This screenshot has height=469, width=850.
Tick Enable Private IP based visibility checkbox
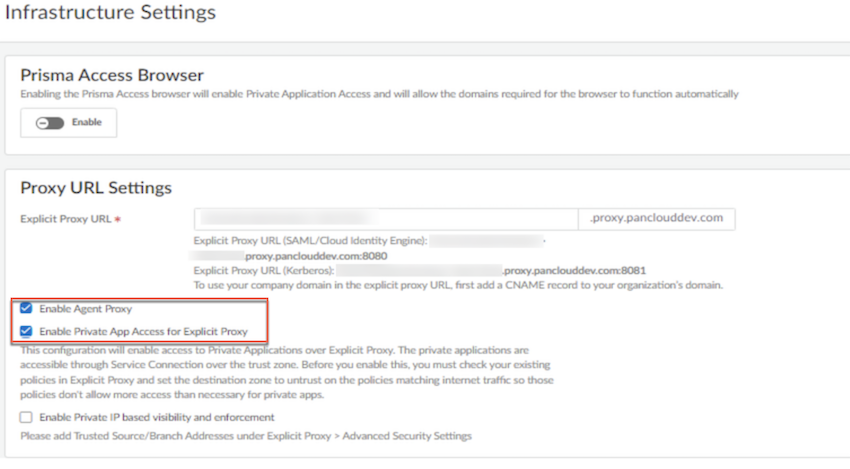[26, 417]
